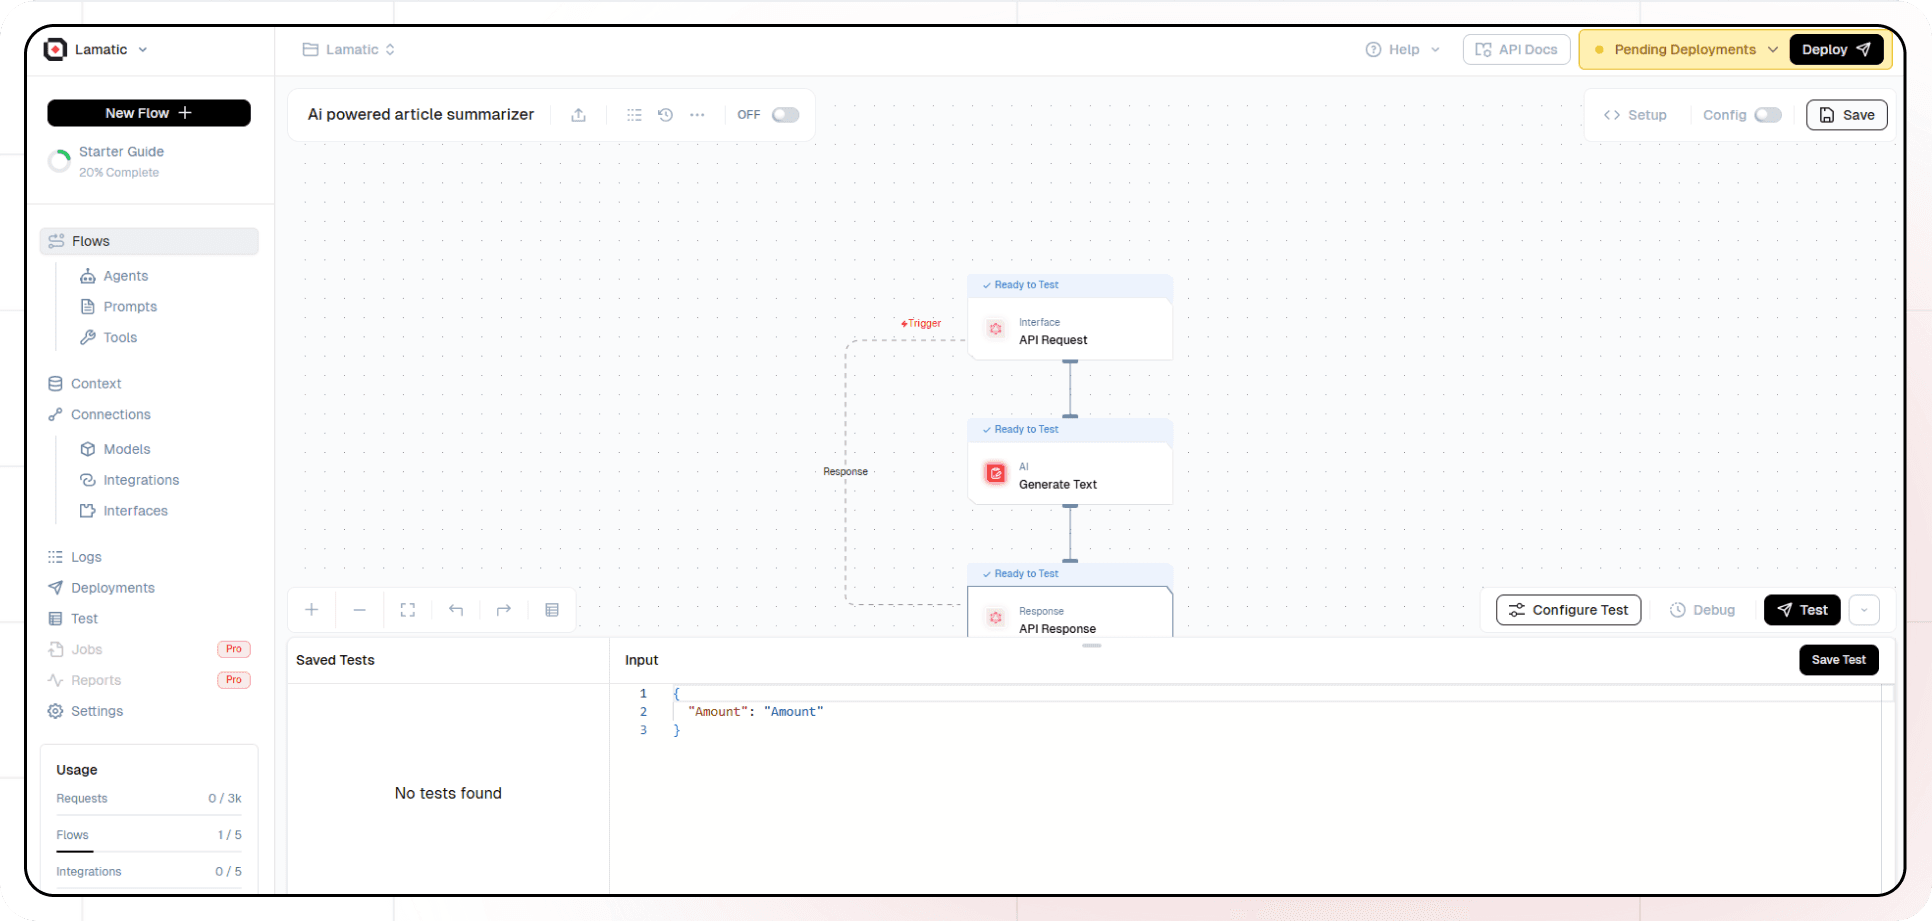Zoom in on the flow canvas
The height and width of the screenshot is (921, 1932).
coord(311,609)
